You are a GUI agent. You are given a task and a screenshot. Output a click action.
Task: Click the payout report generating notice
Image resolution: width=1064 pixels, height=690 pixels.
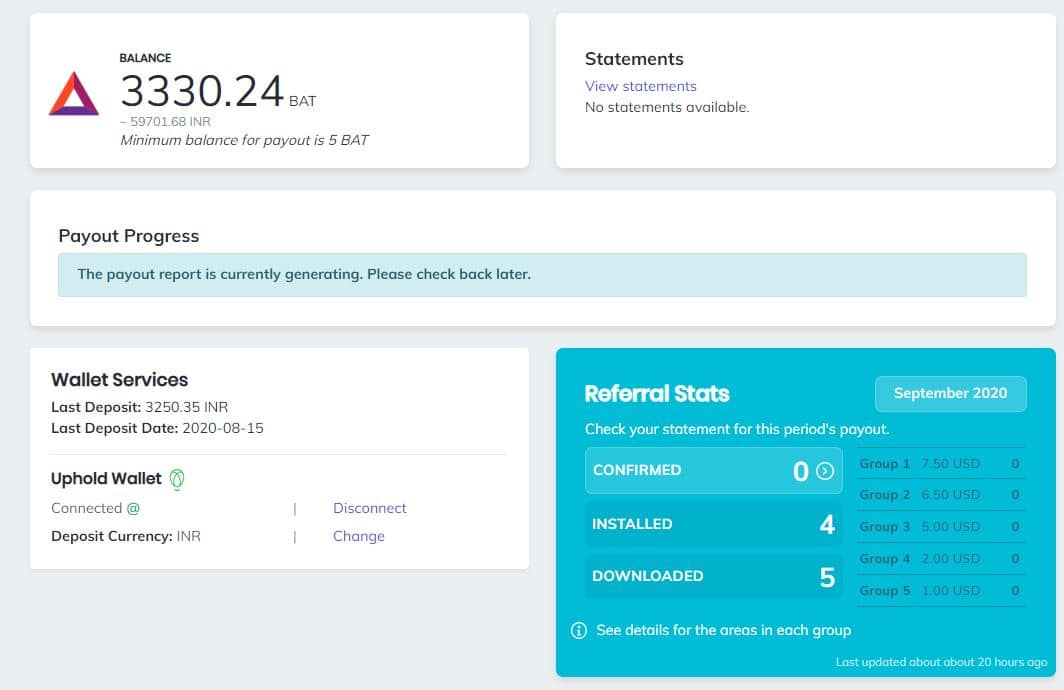542,275
